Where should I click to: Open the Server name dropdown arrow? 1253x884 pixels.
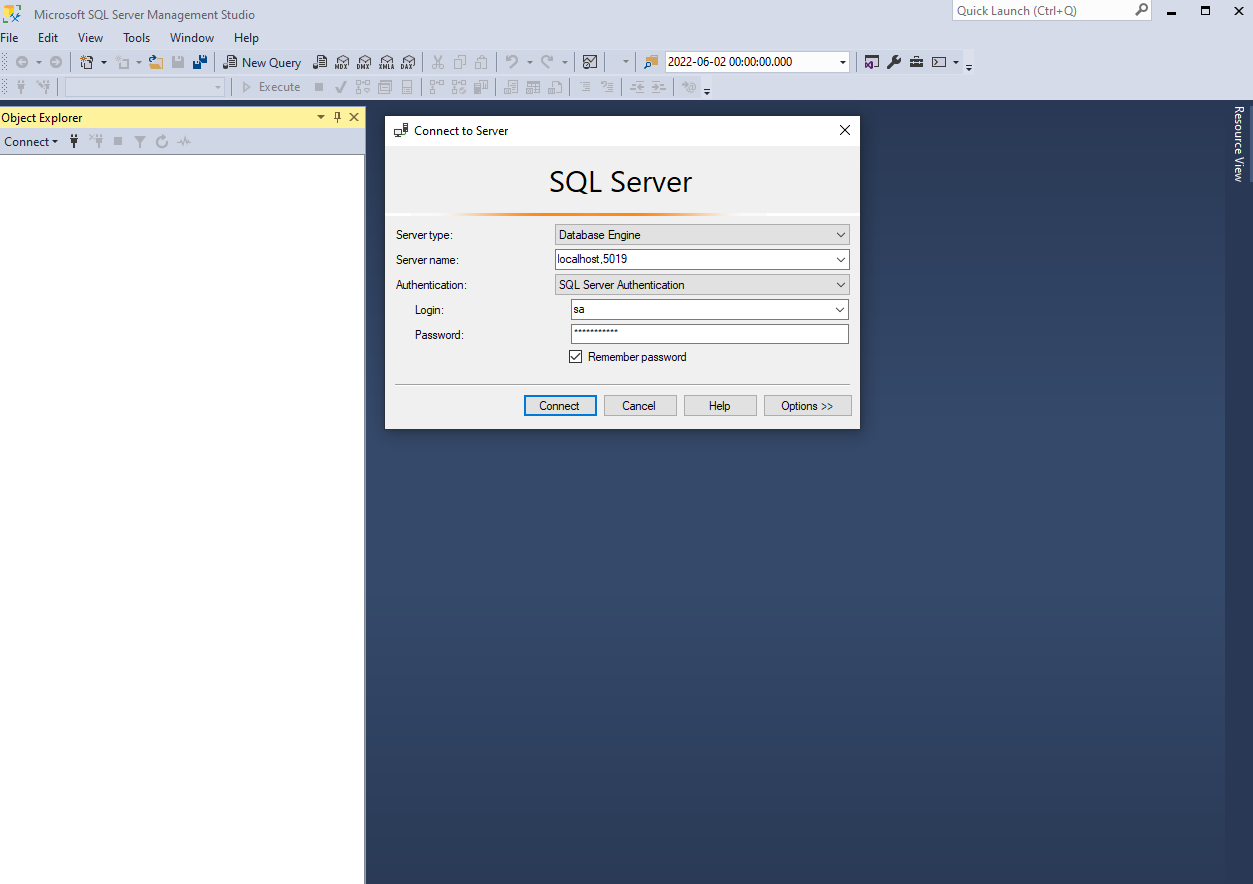[x=840, y=260]
